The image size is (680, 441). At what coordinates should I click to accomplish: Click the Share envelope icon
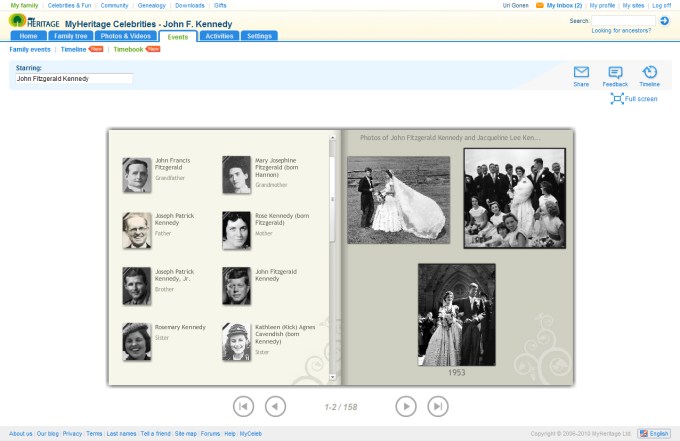point(581,72)
